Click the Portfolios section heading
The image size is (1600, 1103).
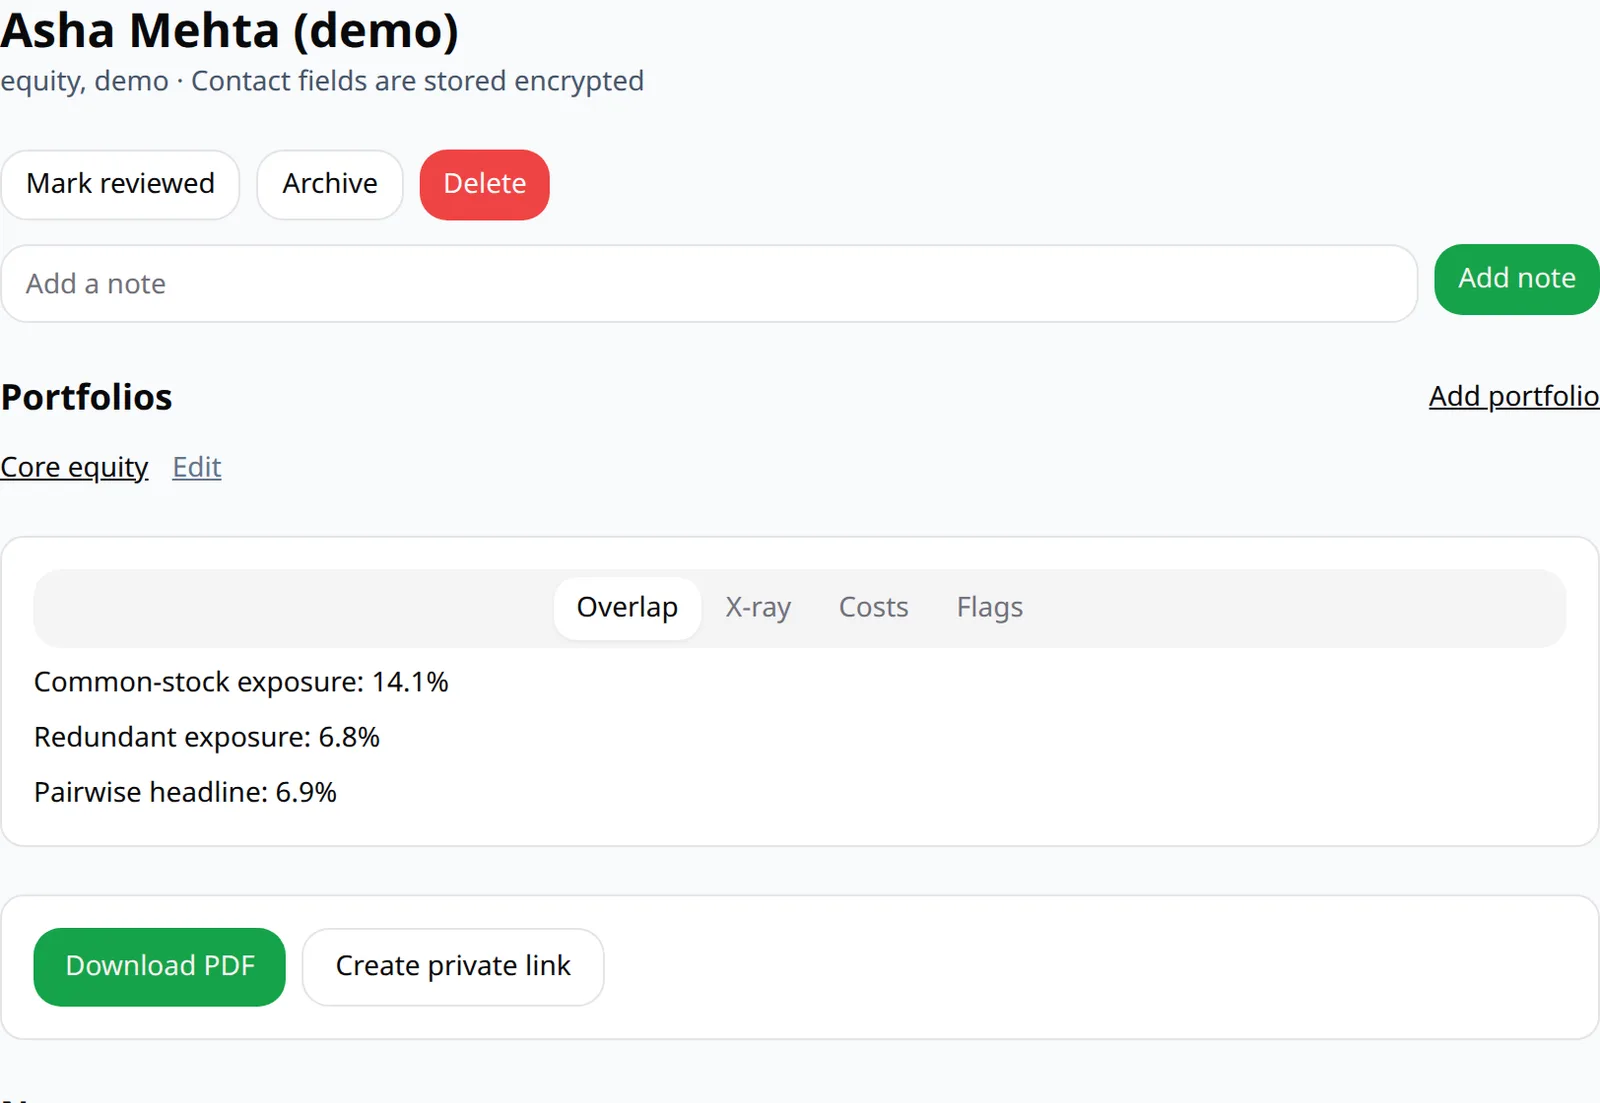[x=87, y=397]
